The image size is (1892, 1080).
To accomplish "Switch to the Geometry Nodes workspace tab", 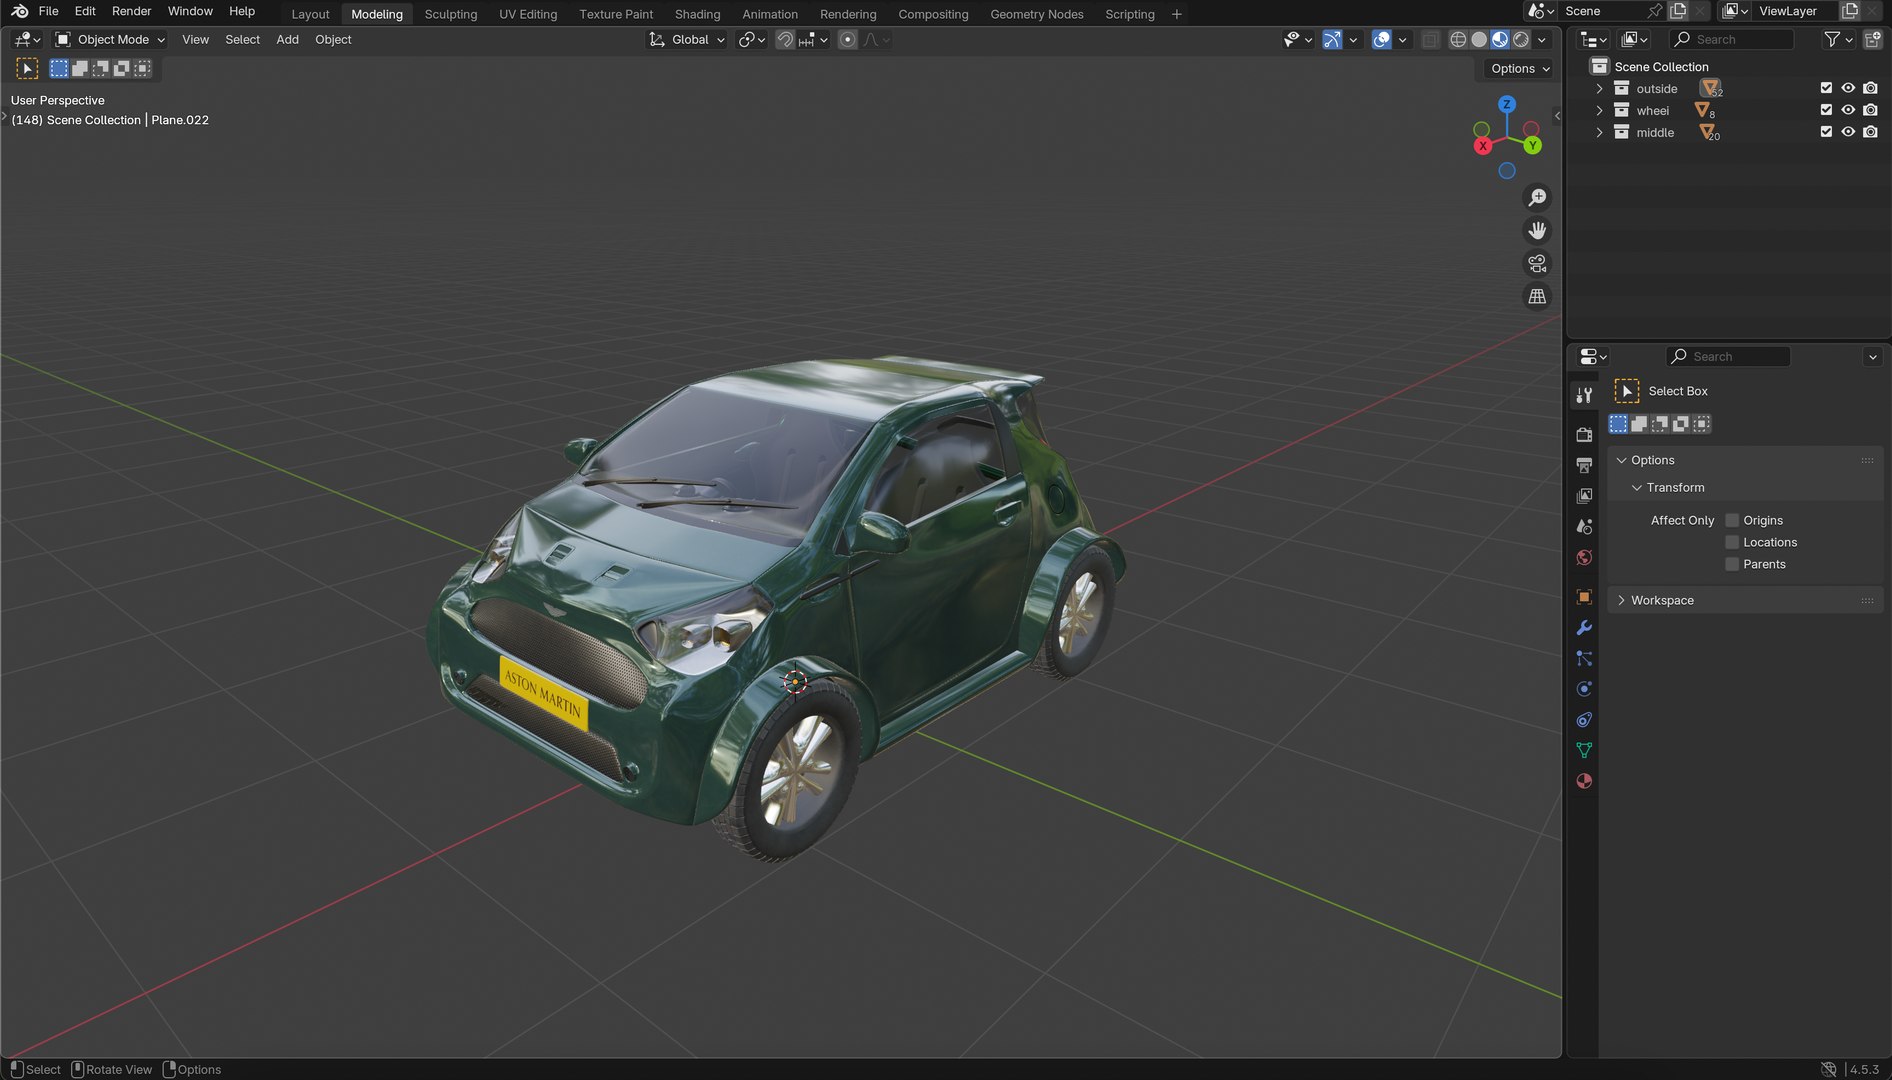I will click(x=1036, y=14).
